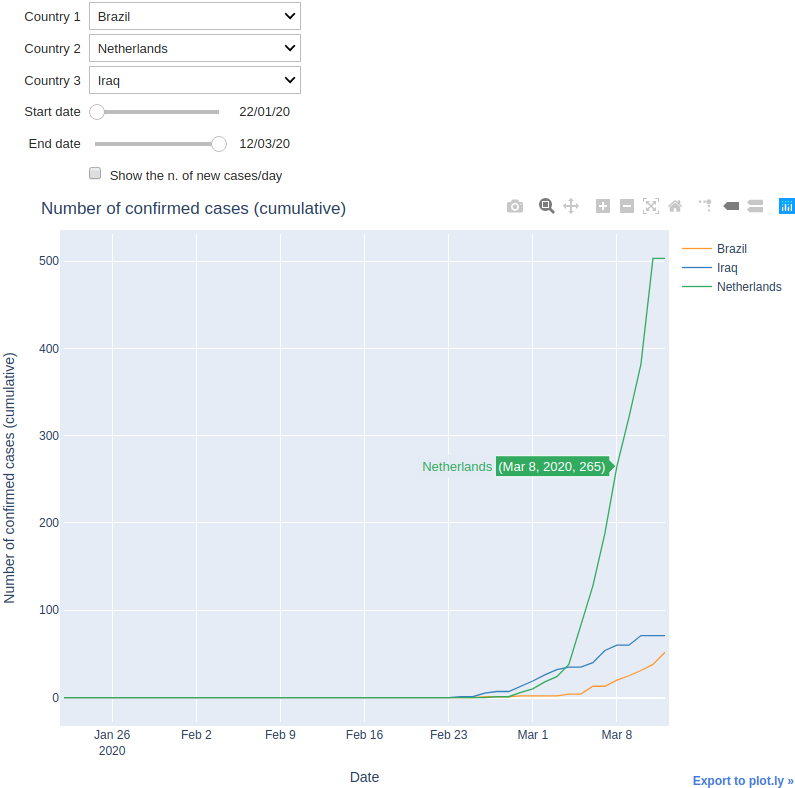This screenshot has height=788, width=795.
Task: Select the Zoom magnifier tool
Action: tap(547, 206)
